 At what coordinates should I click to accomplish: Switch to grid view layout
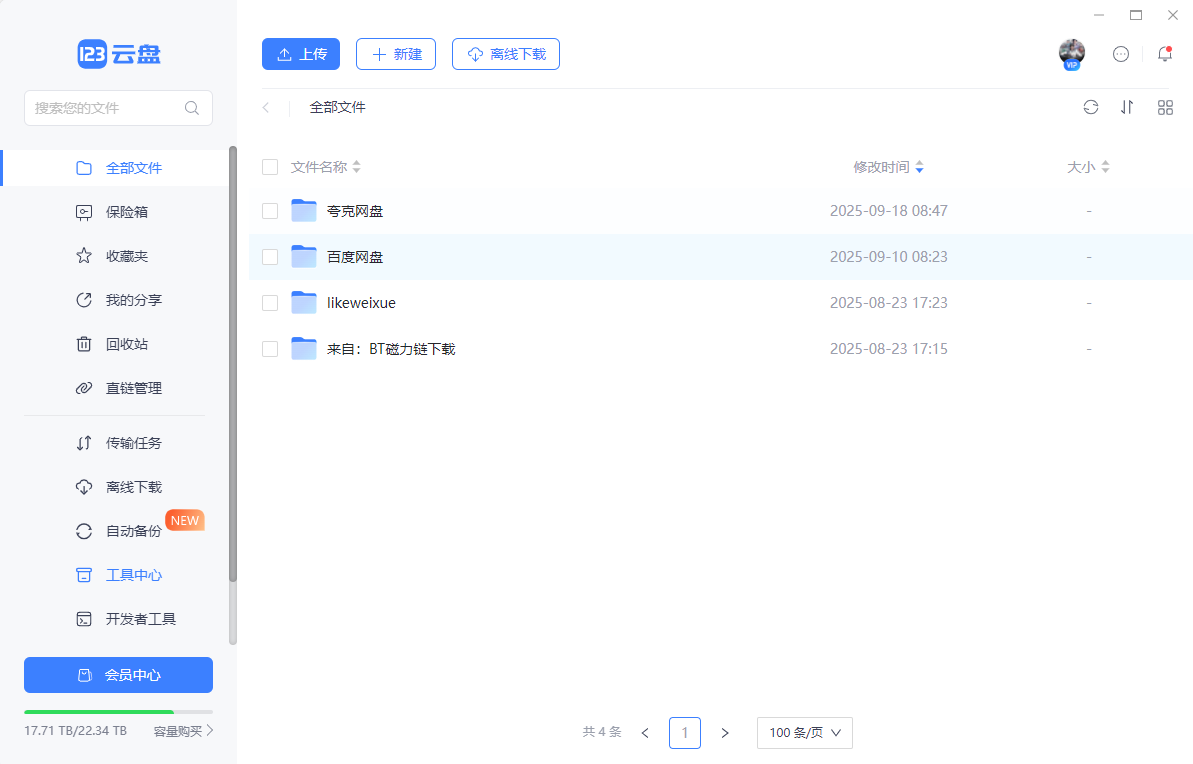(x=1165, y=107)
